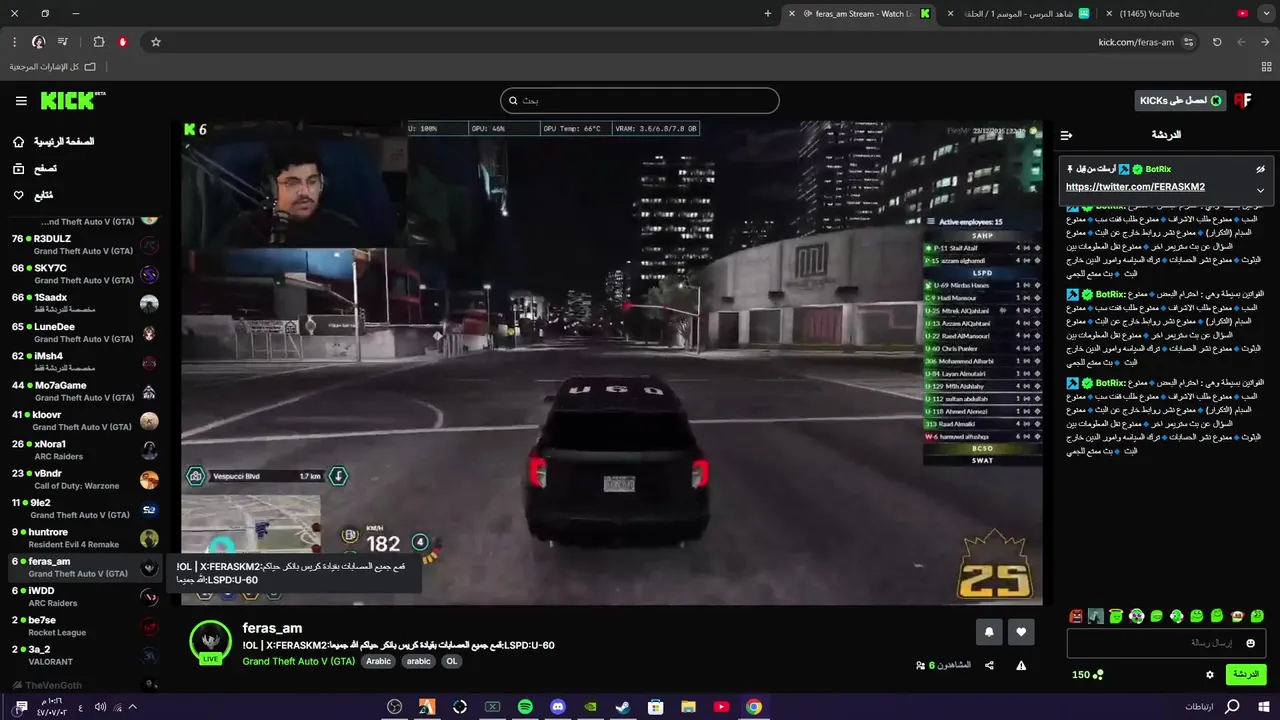Click the Get KICKs button
The width and height of the screenshot is (1280, 720).
tap(1180, 100)
